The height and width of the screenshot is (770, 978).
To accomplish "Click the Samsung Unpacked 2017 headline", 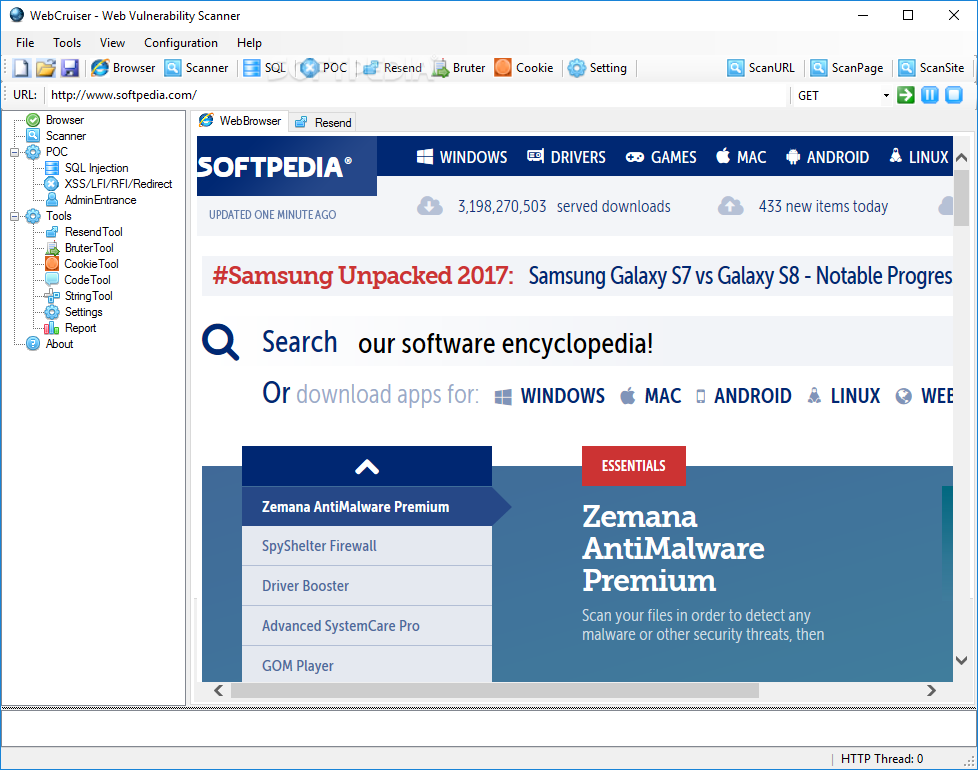I will click(x=583, y=276).
